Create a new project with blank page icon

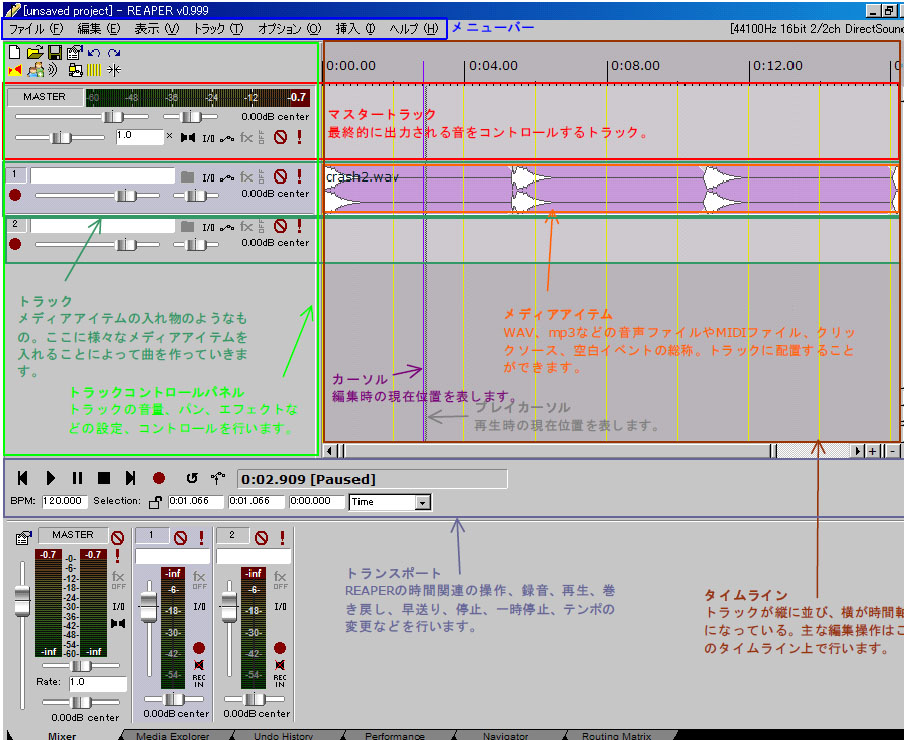14,52
